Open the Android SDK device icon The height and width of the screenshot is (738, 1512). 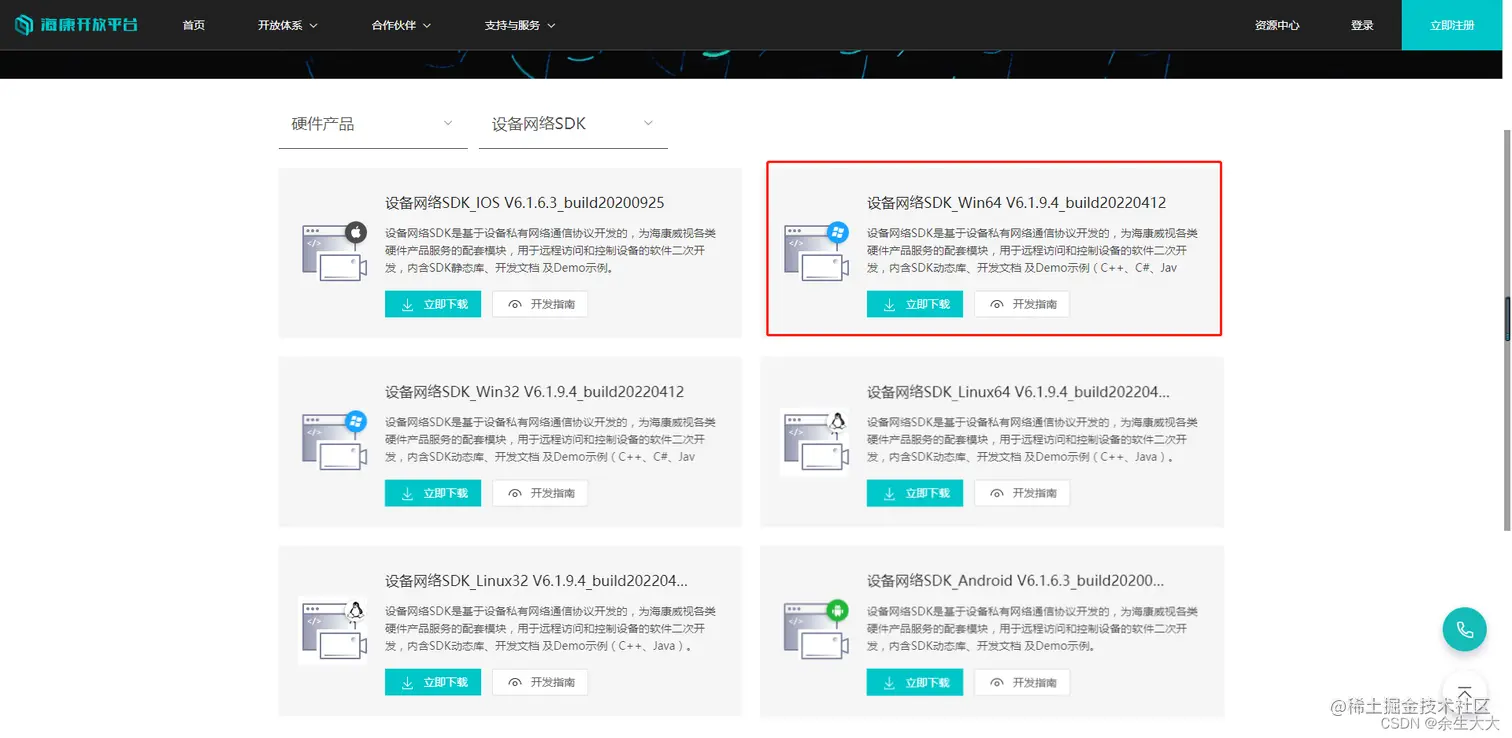[816, 629]
